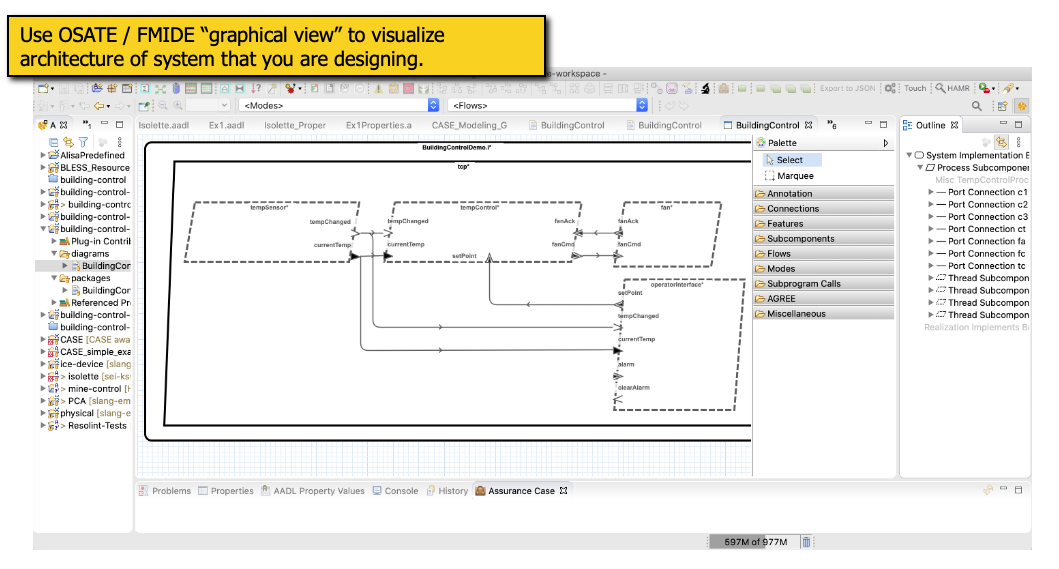The image size is (1059, 569).
Task: Switch to the Isolette.aadl editor tab
Action: pos(161,125)
